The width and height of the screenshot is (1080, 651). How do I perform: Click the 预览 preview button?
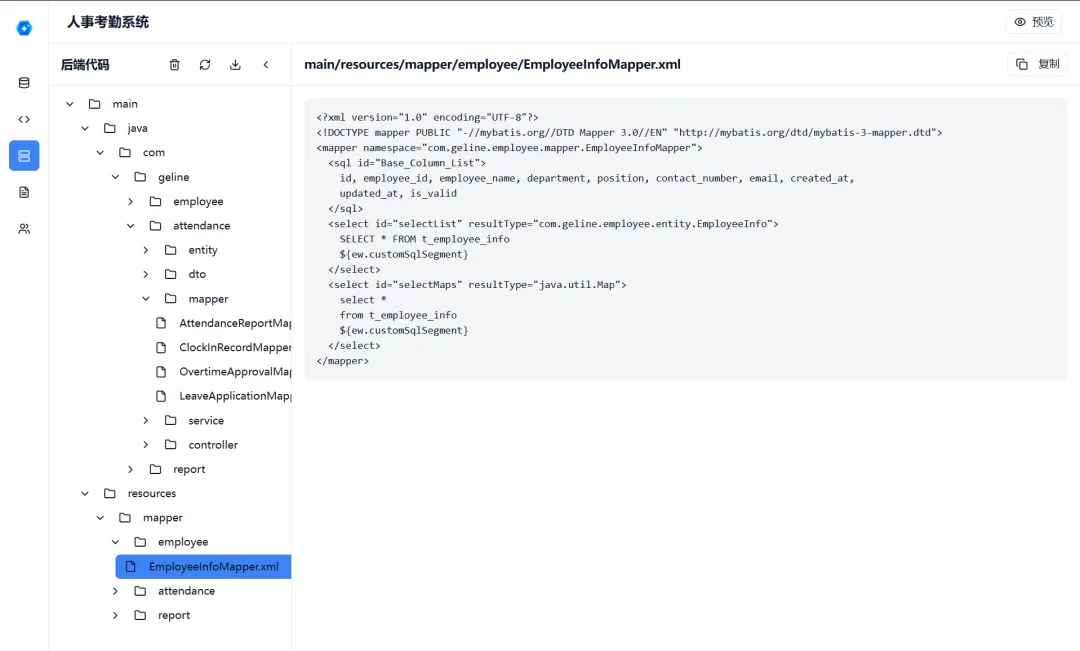(1033, 22)
